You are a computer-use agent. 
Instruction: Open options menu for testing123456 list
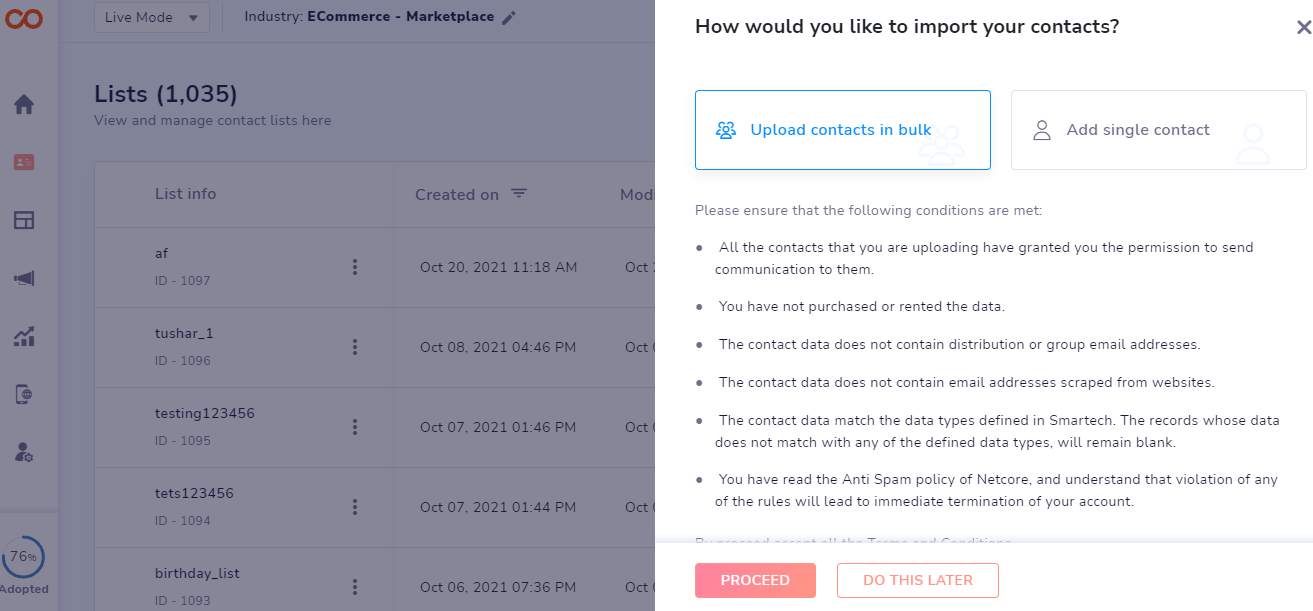coord(355,427)
